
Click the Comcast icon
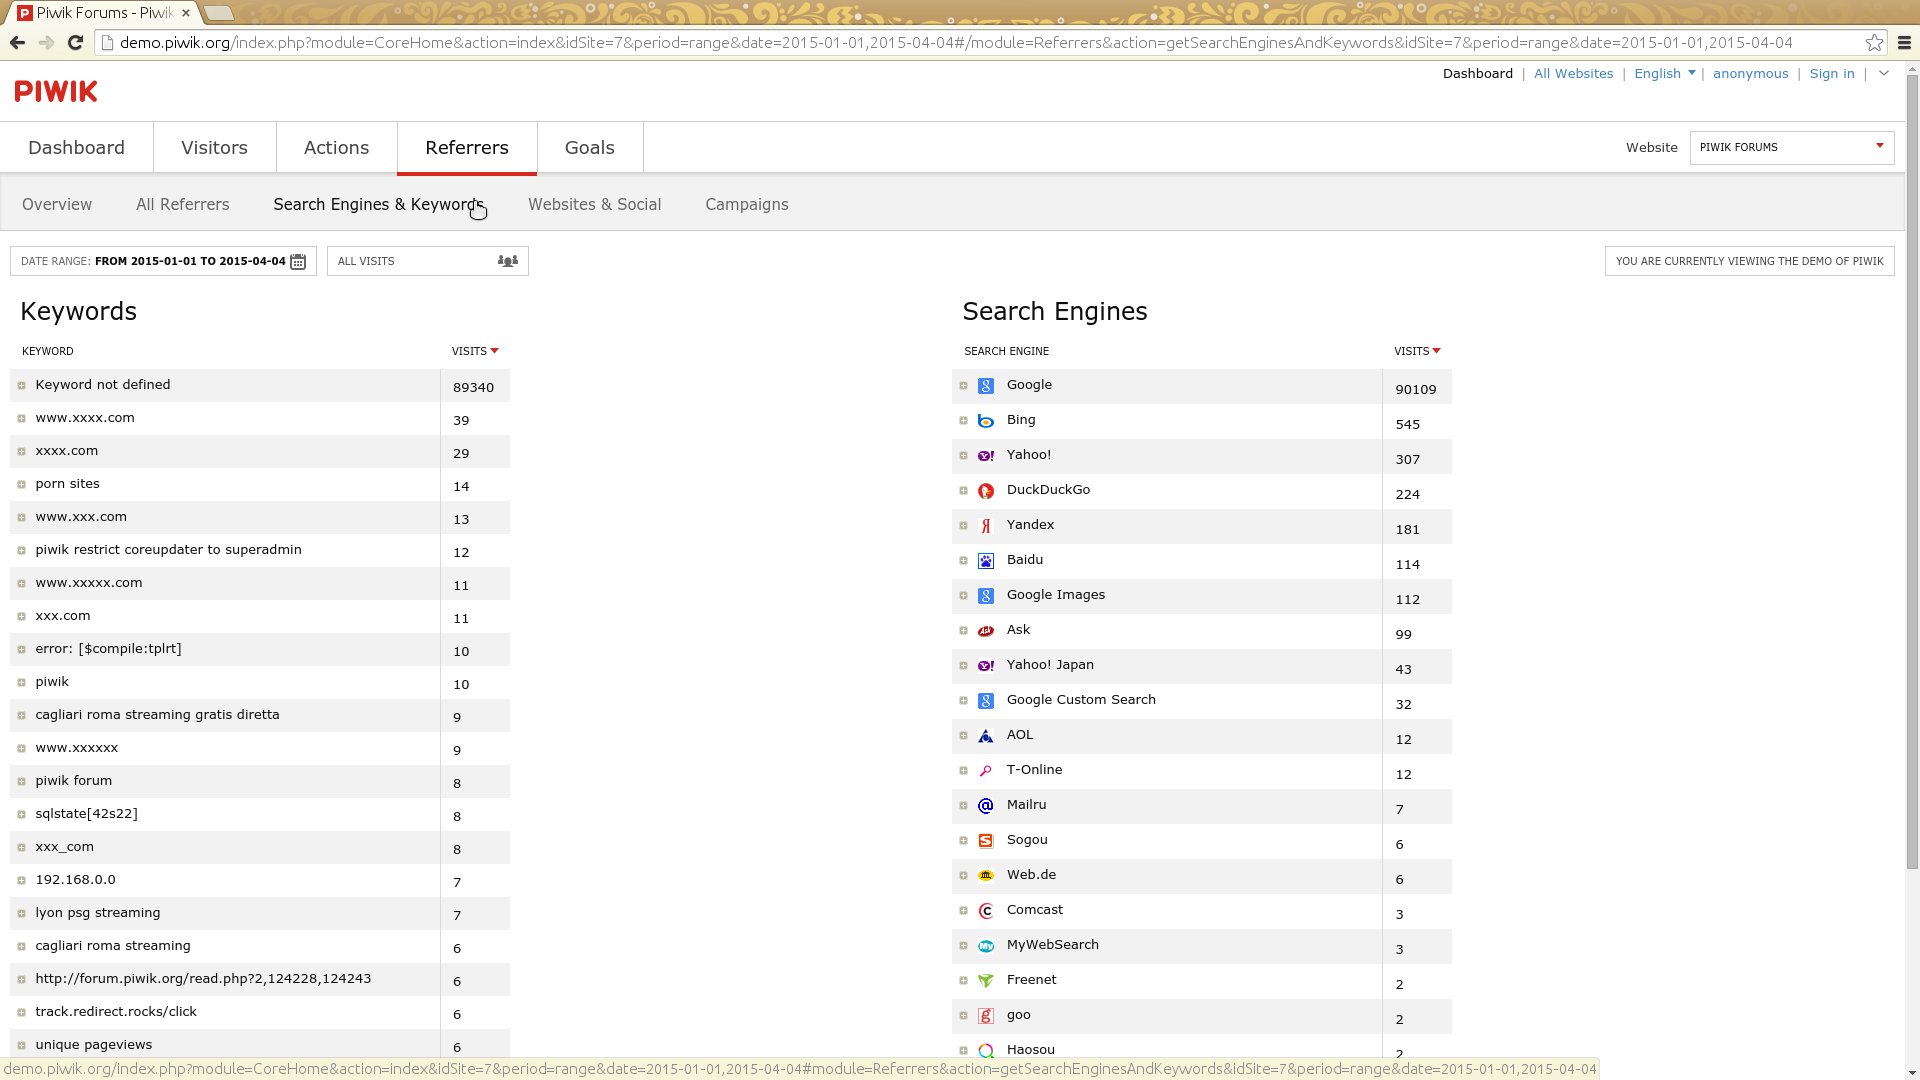pos(985,911)
